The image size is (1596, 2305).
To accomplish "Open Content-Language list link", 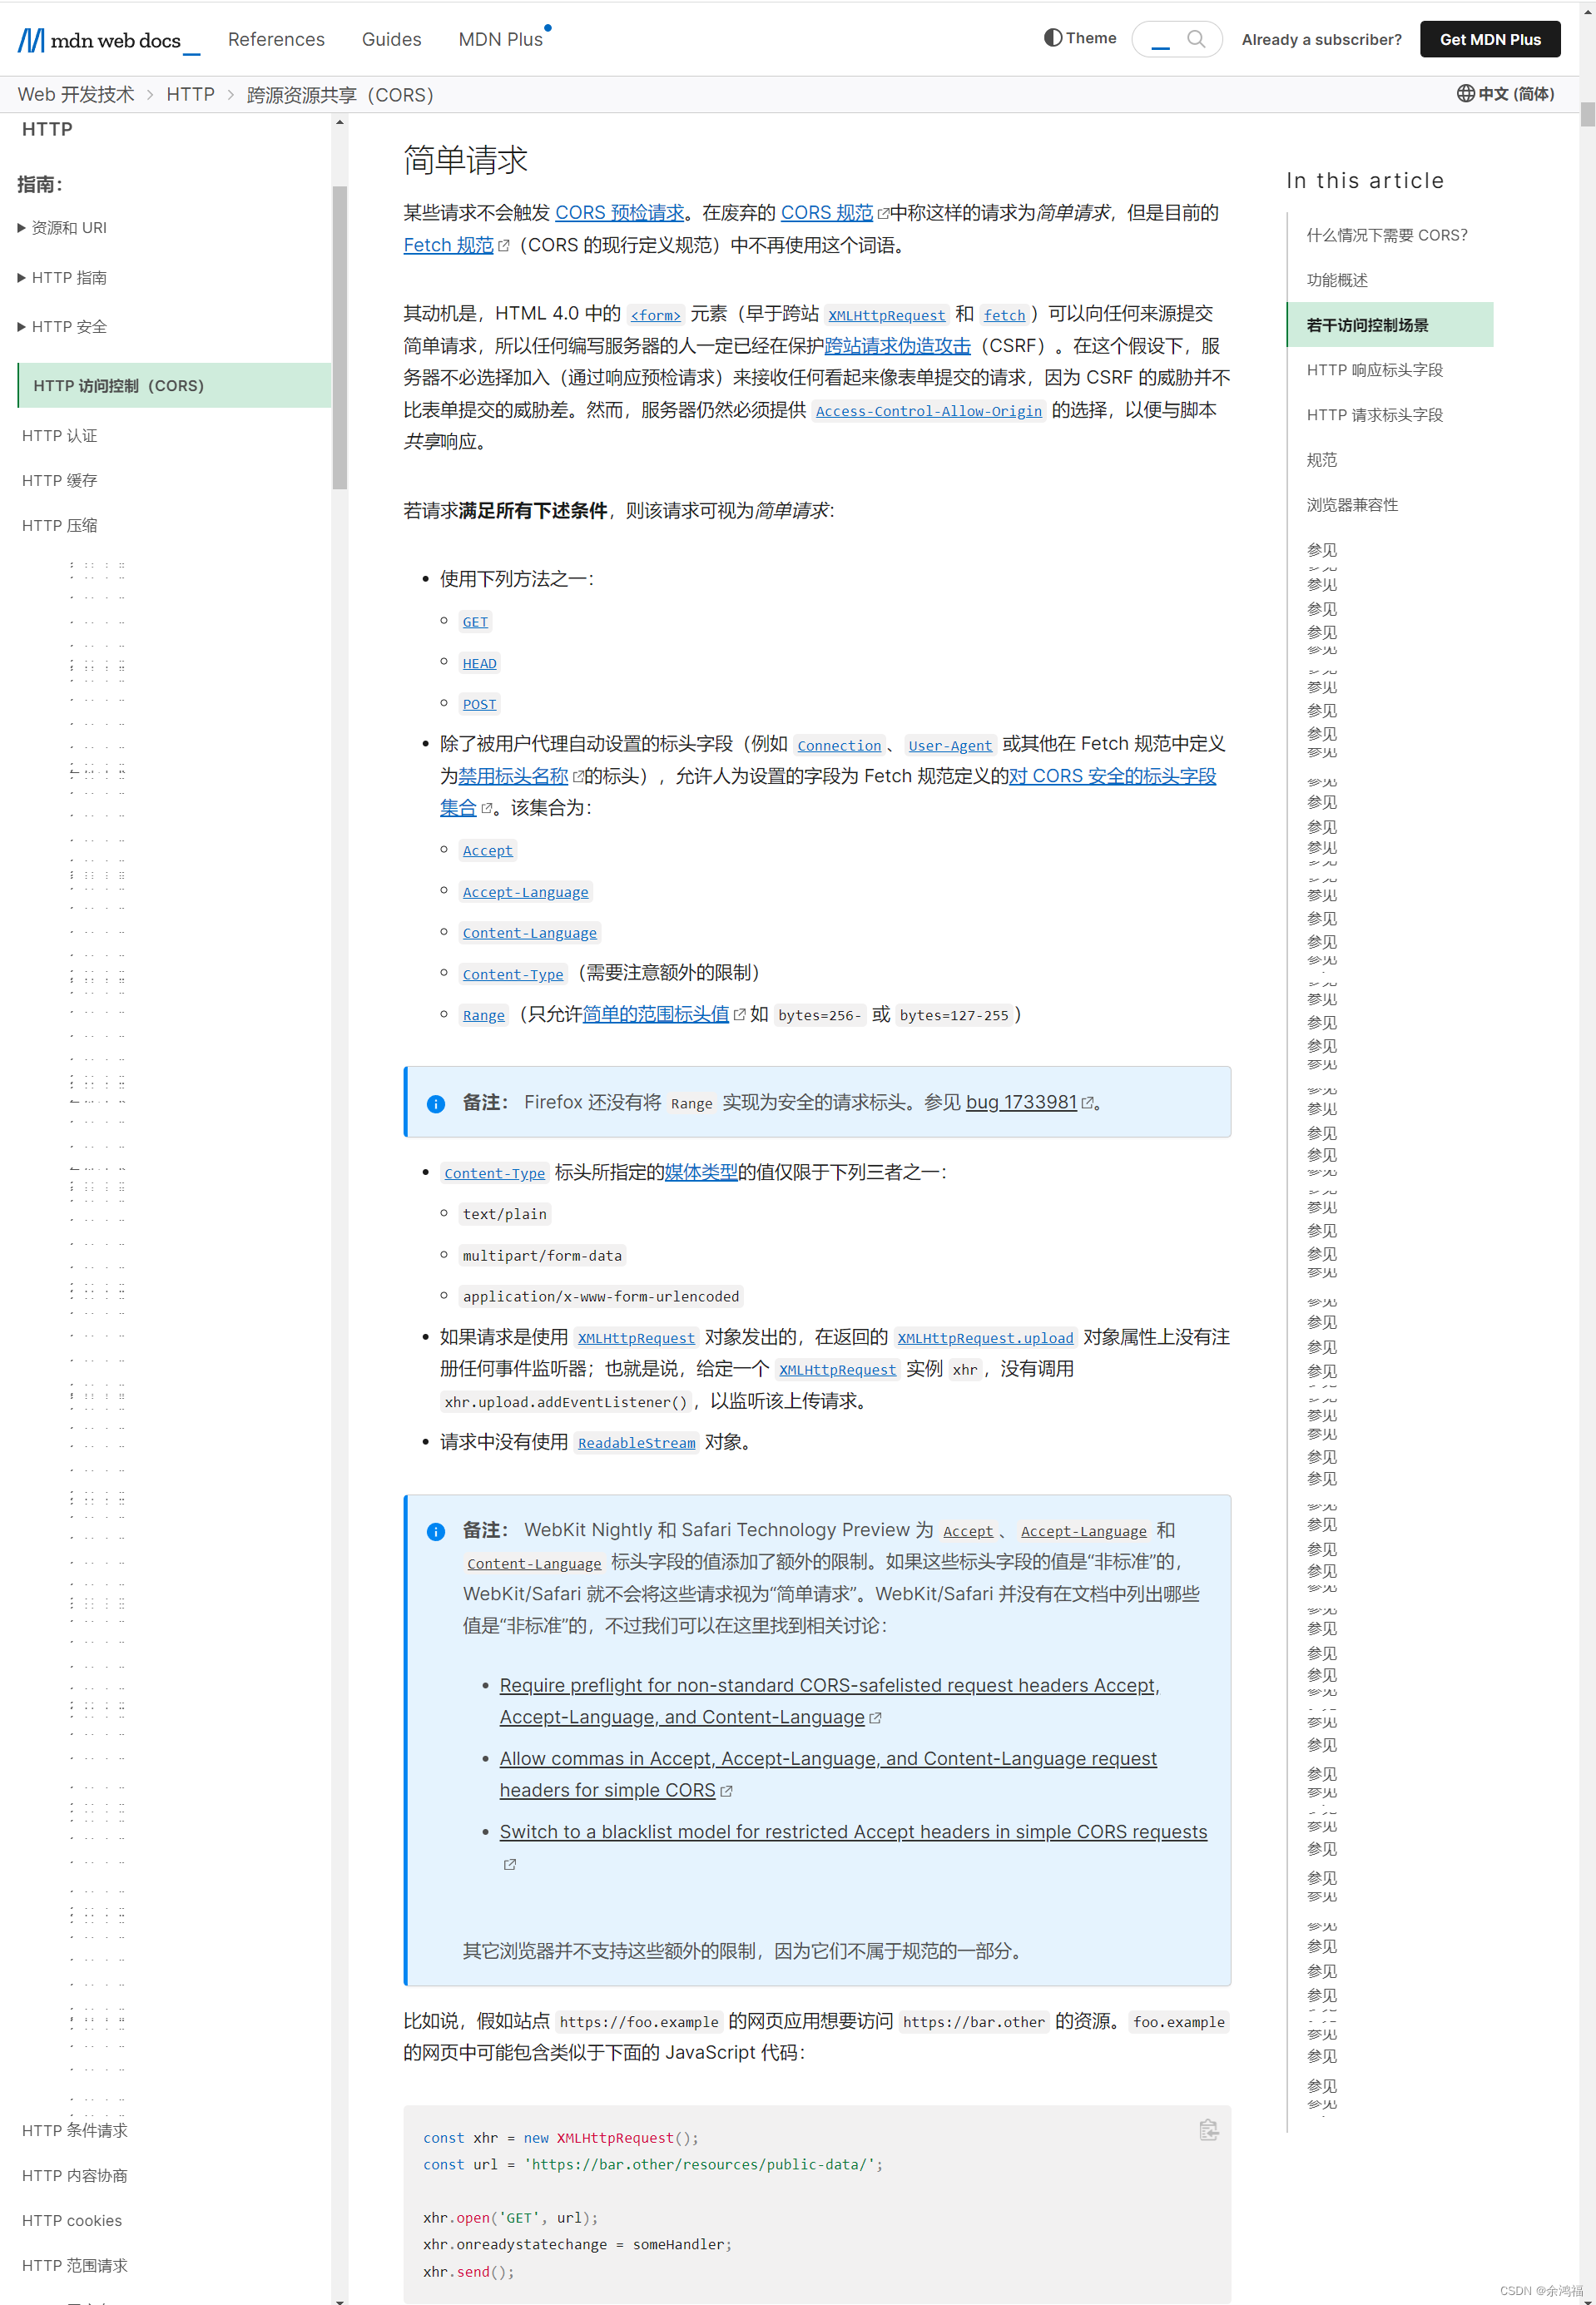I will [529, 933].
